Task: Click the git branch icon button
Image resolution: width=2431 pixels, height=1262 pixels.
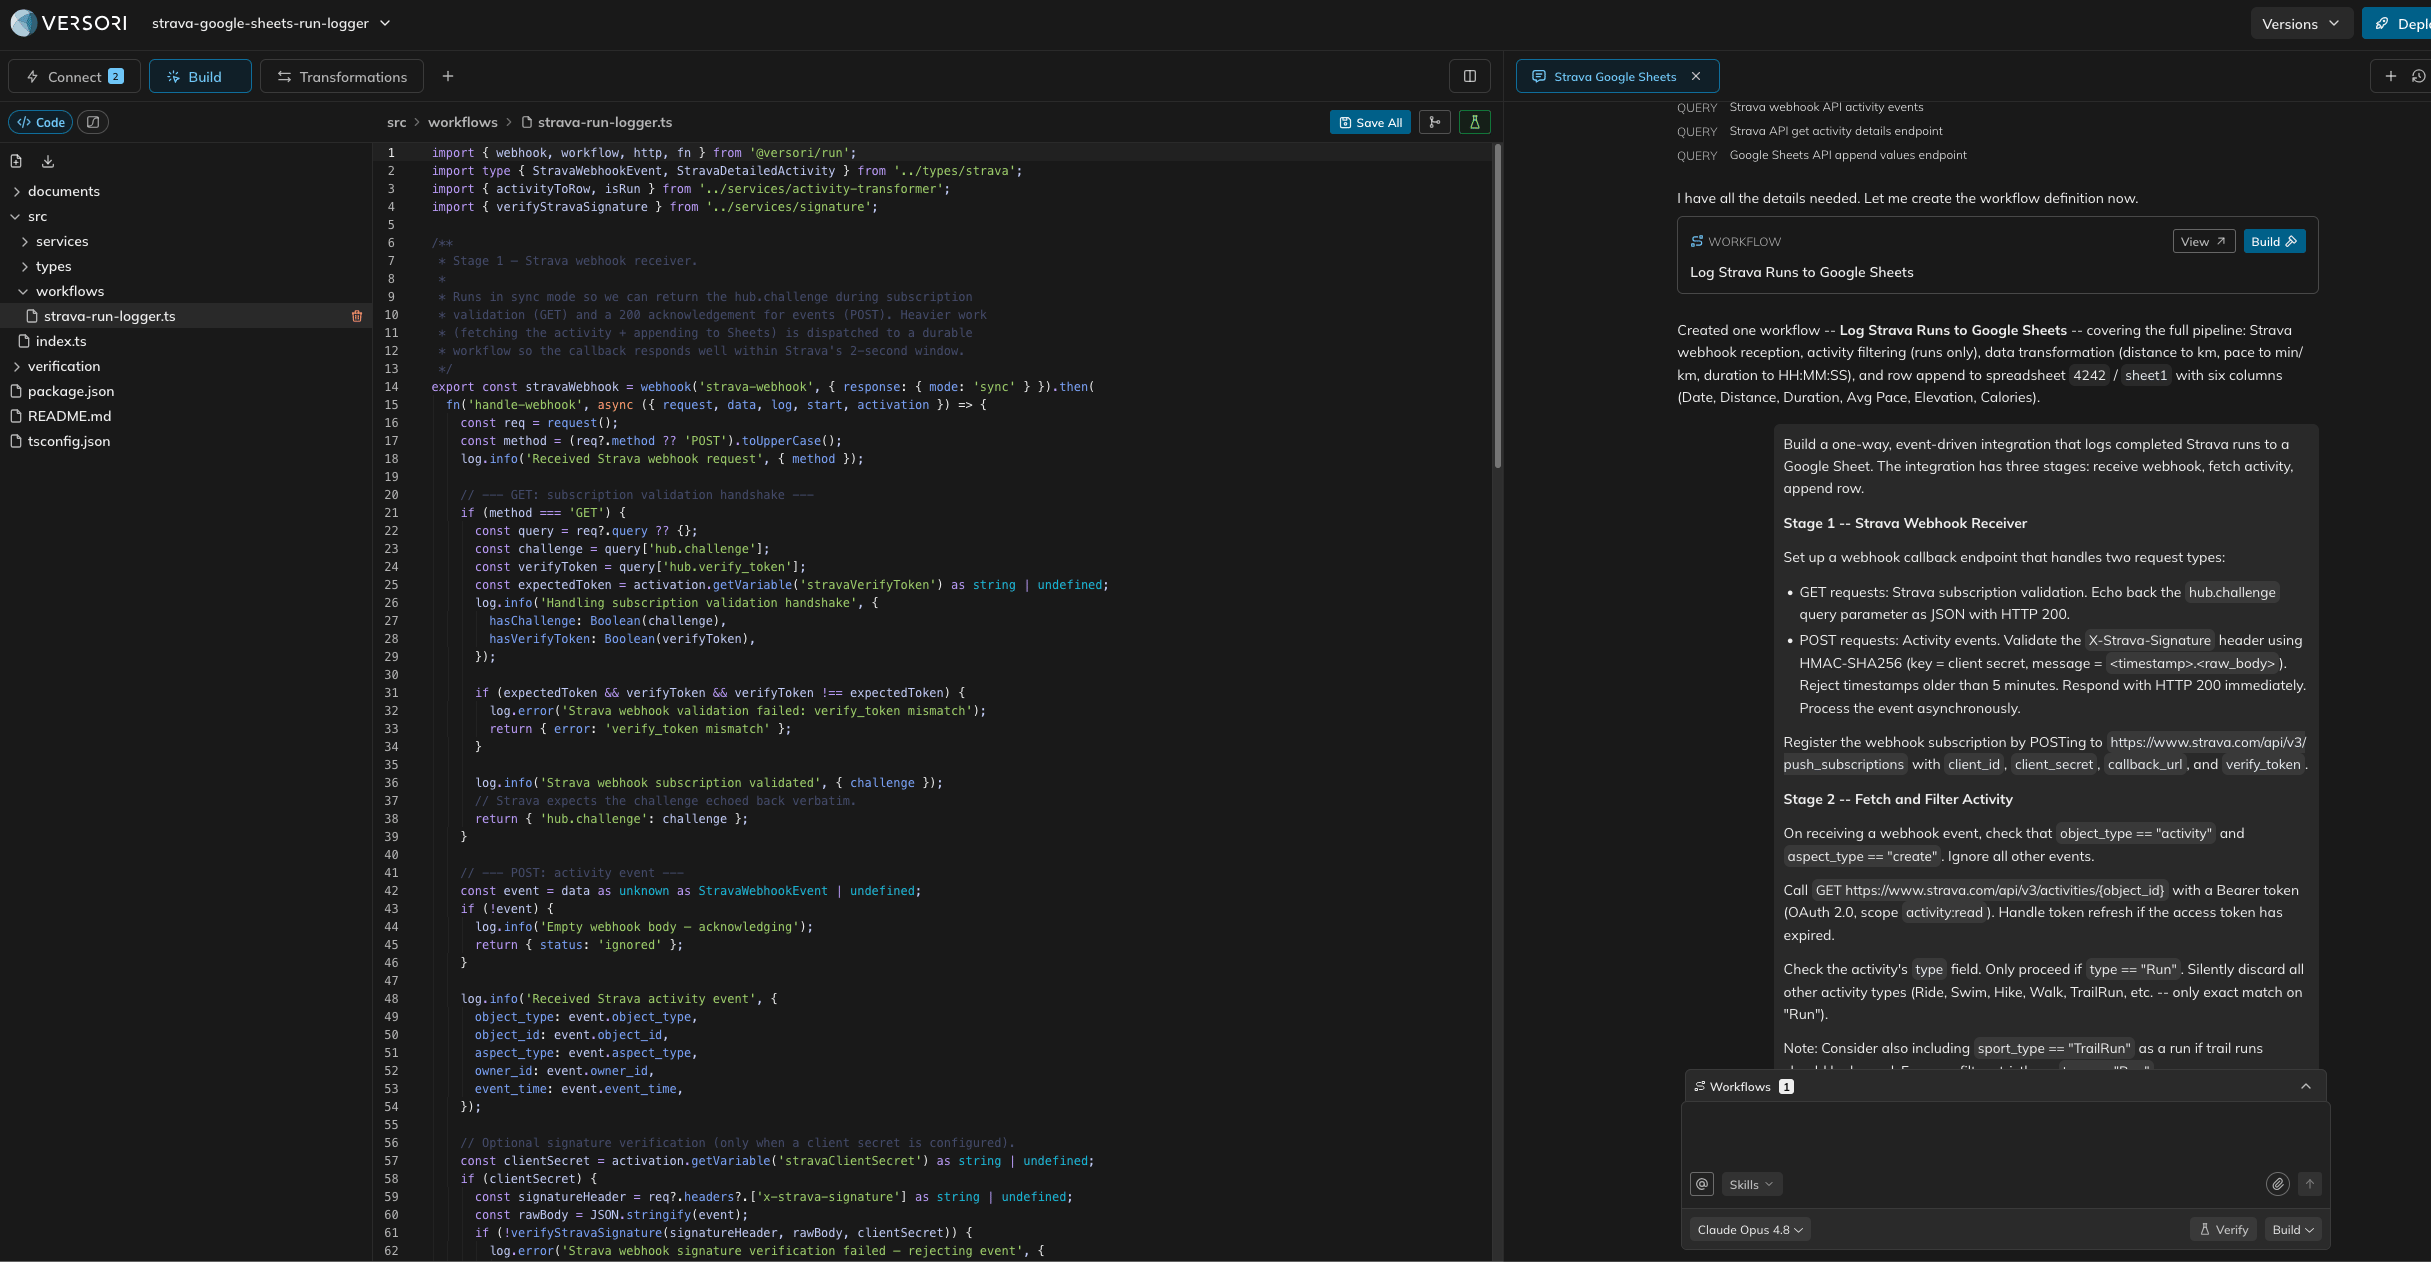Action: click(x=1434, y=122)
